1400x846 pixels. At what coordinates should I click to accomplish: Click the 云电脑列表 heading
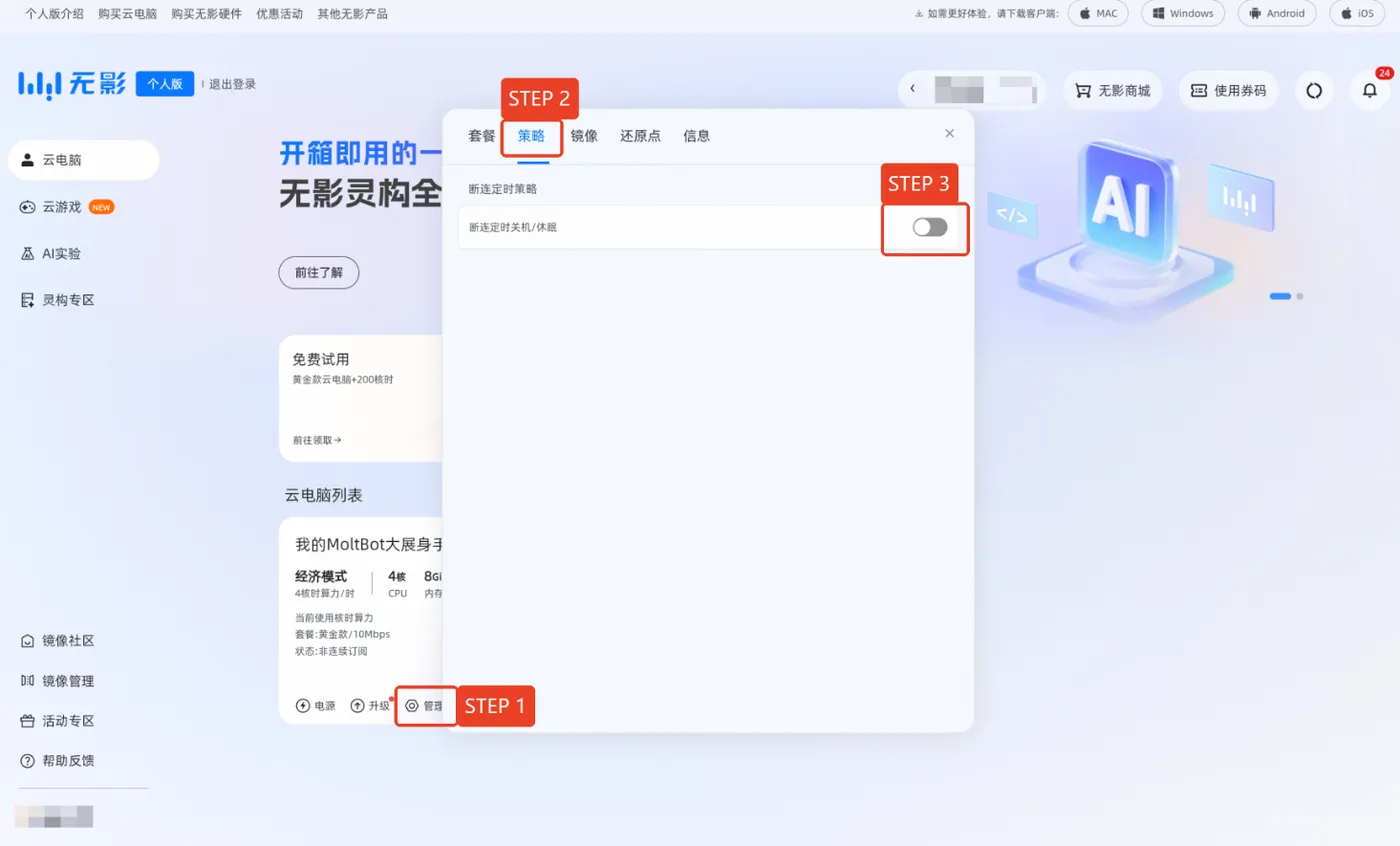pyautogui.click(x=323, y=495)
